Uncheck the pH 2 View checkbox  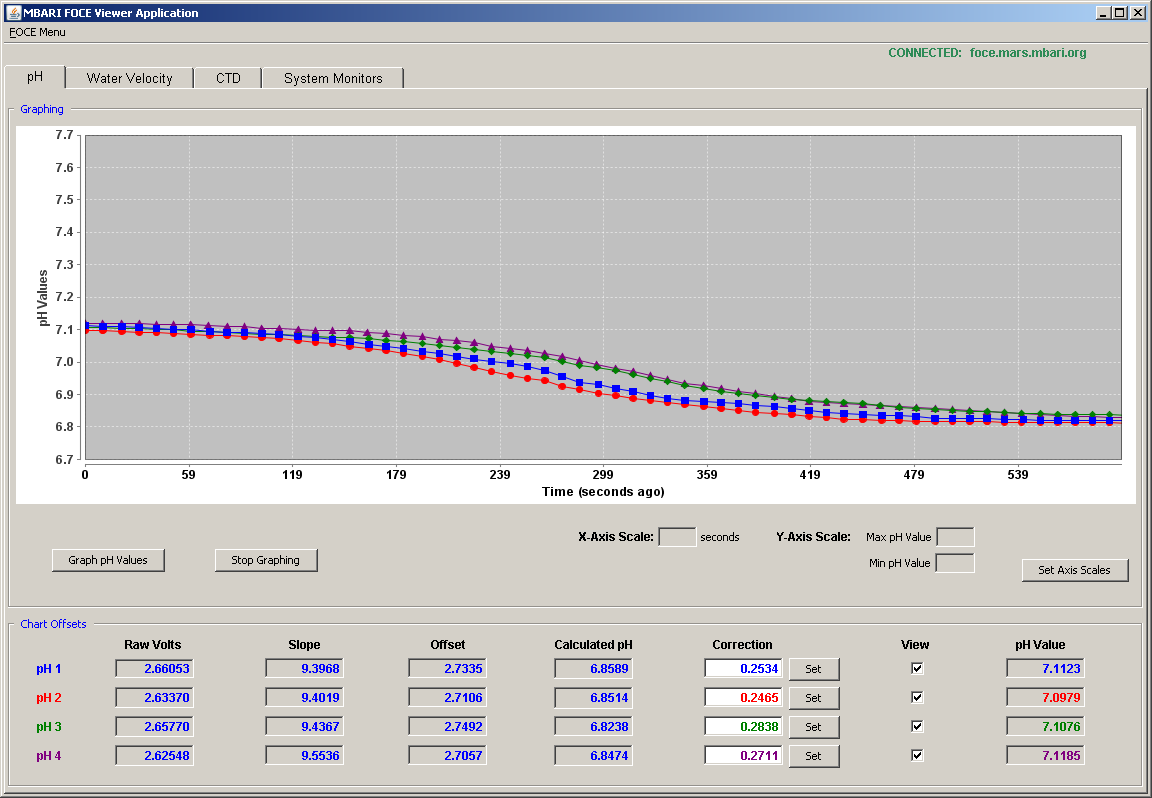(917, 697)
